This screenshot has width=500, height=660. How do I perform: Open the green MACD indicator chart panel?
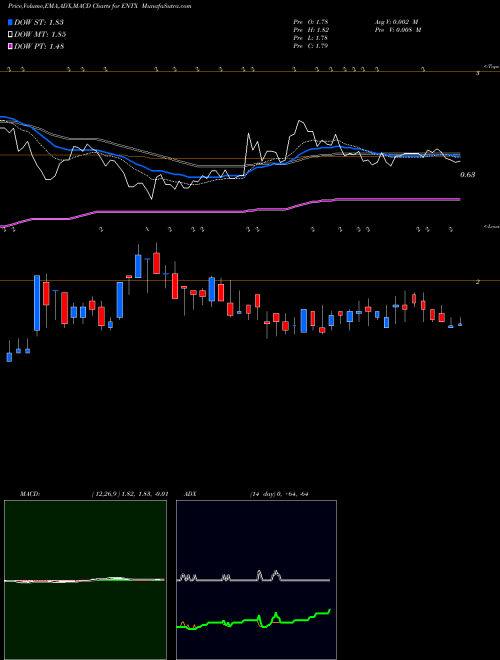point(85,580)
